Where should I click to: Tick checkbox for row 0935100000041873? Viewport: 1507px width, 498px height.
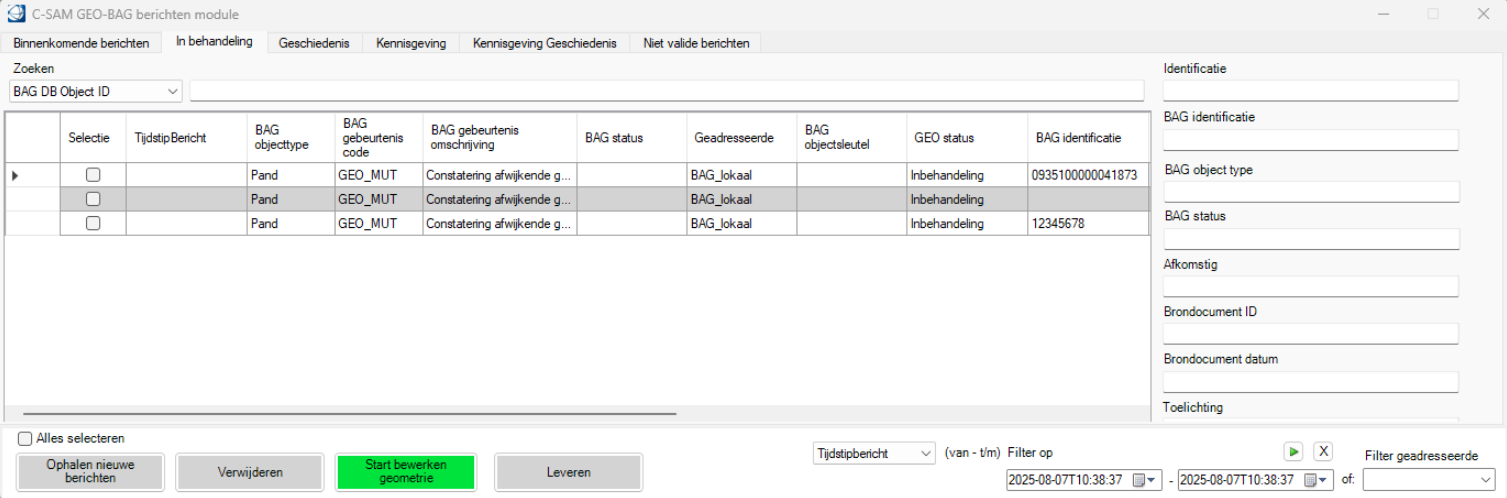tap(93, 175)
